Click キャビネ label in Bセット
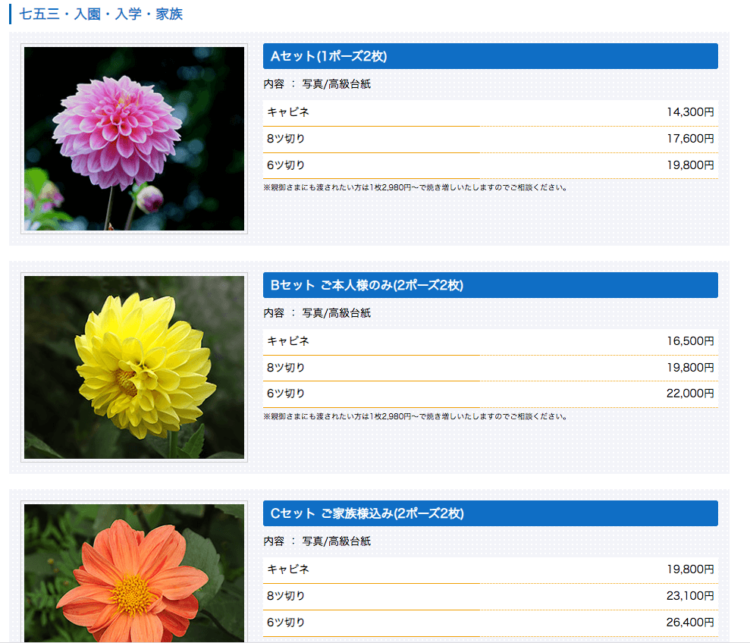750x643 pixels. [x=288, y=341]
